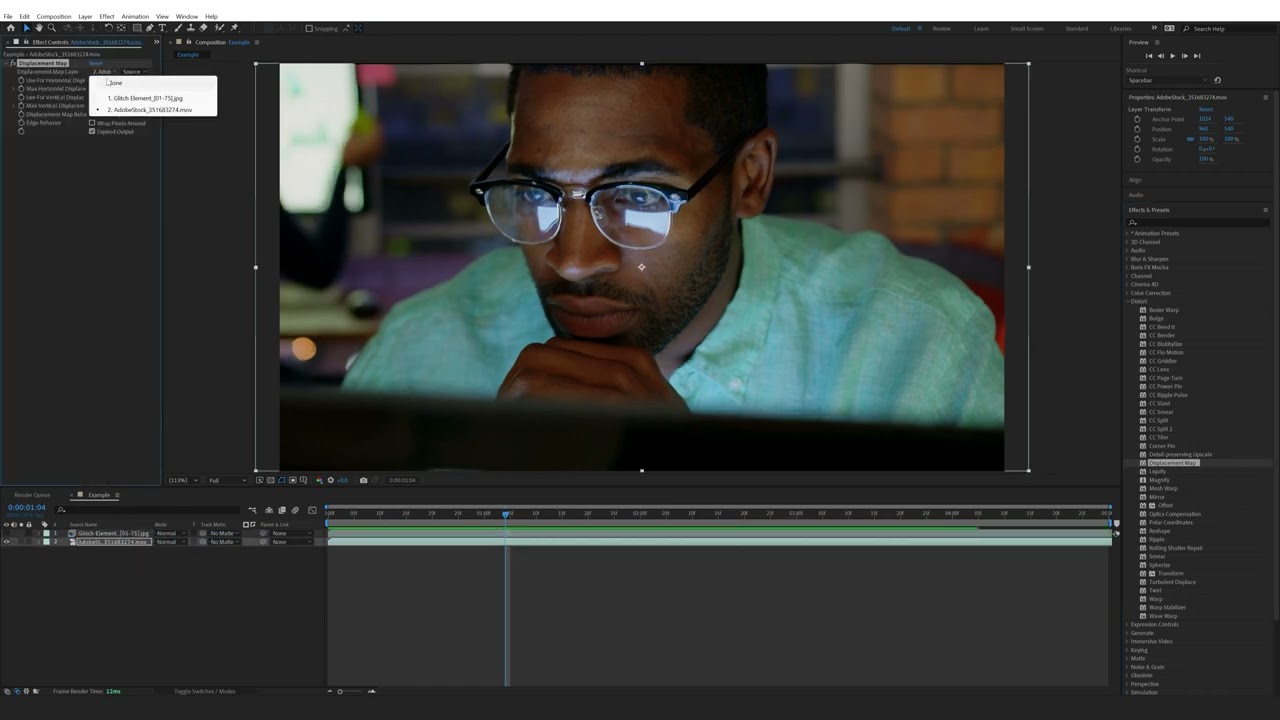Screen dimensions: 1280x720
Task: Switch to the Render Queue tab
Action: point(32,495)
